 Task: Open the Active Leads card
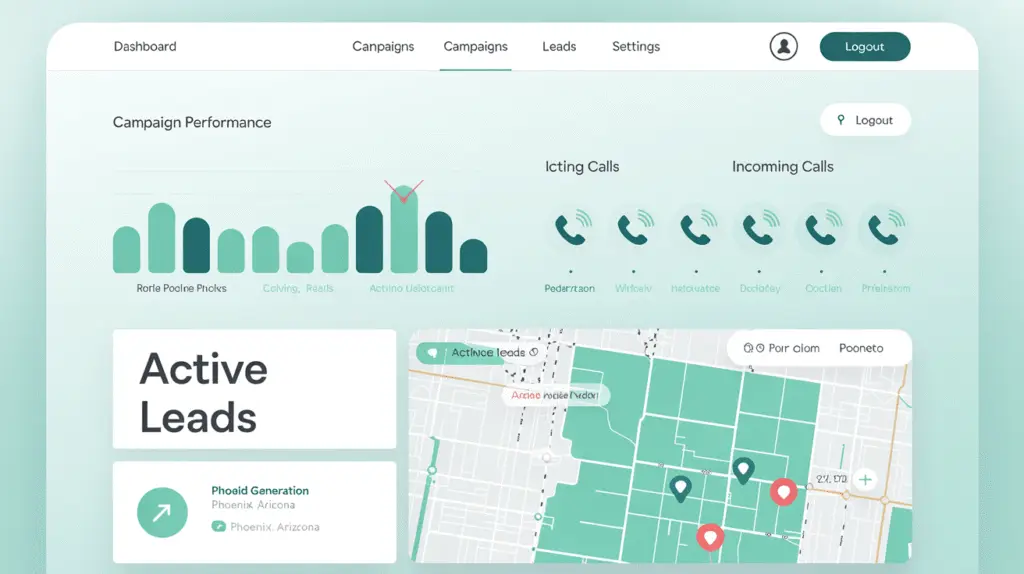click(254, 389)
